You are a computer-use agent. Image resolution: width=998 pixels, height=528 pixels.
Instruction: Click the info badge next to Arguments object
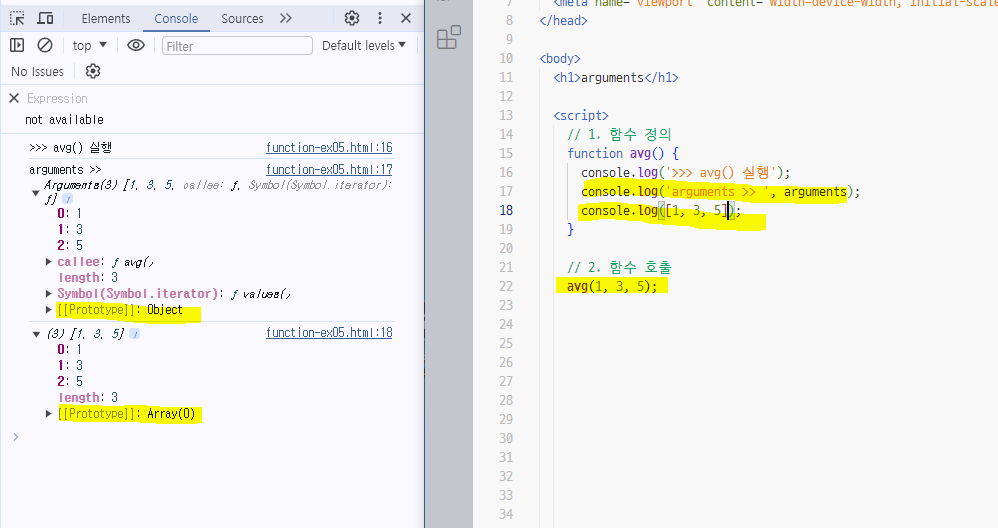click(67, 199)
